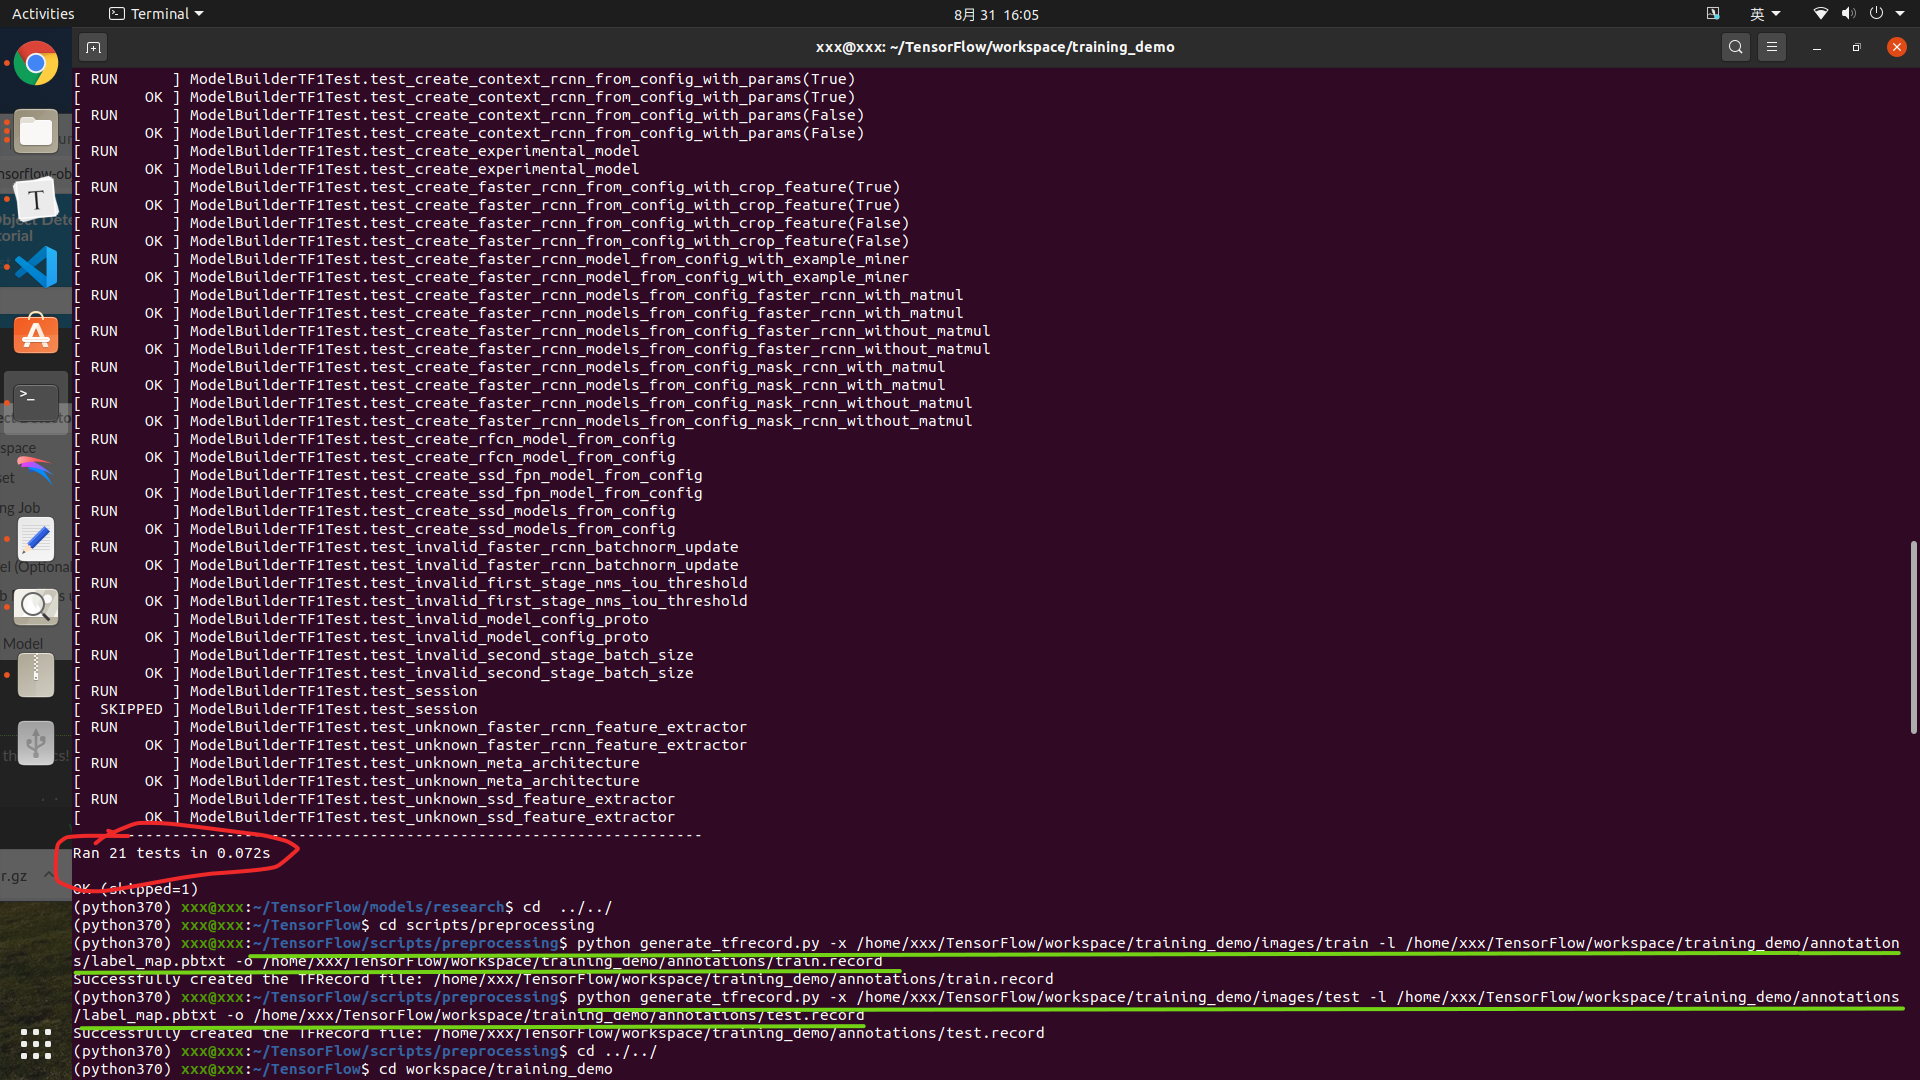Viewport: 1920px width, 1080px height.
Task: Open the terminal hamburger menu
Action: [x=1772, y=47]
